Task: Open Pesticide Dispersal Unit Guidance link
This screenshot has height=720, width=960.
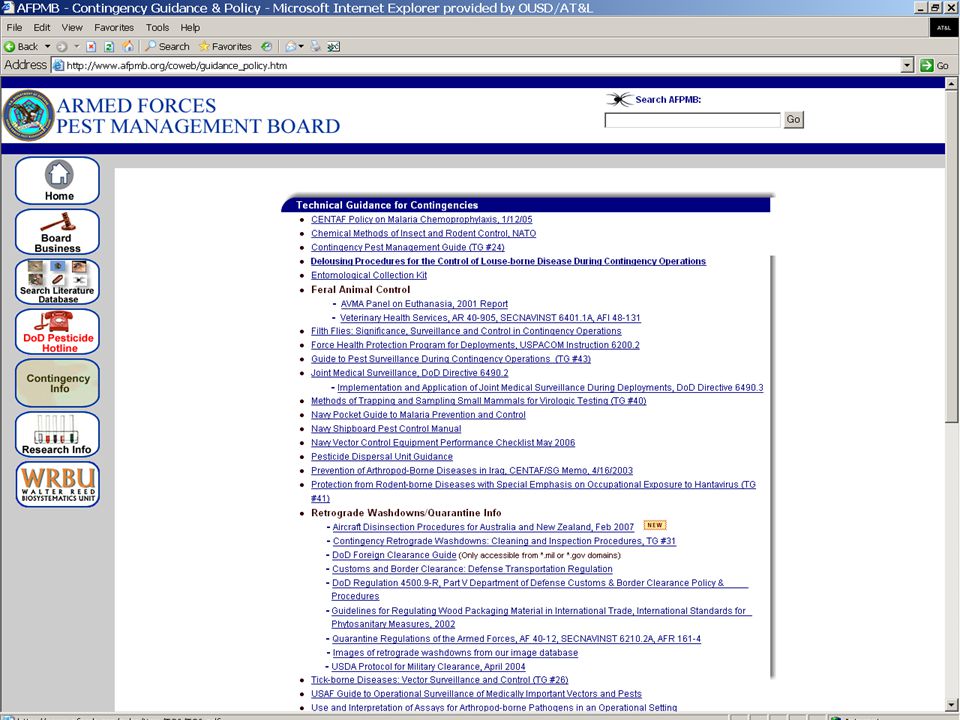Action: pos(382,457)
